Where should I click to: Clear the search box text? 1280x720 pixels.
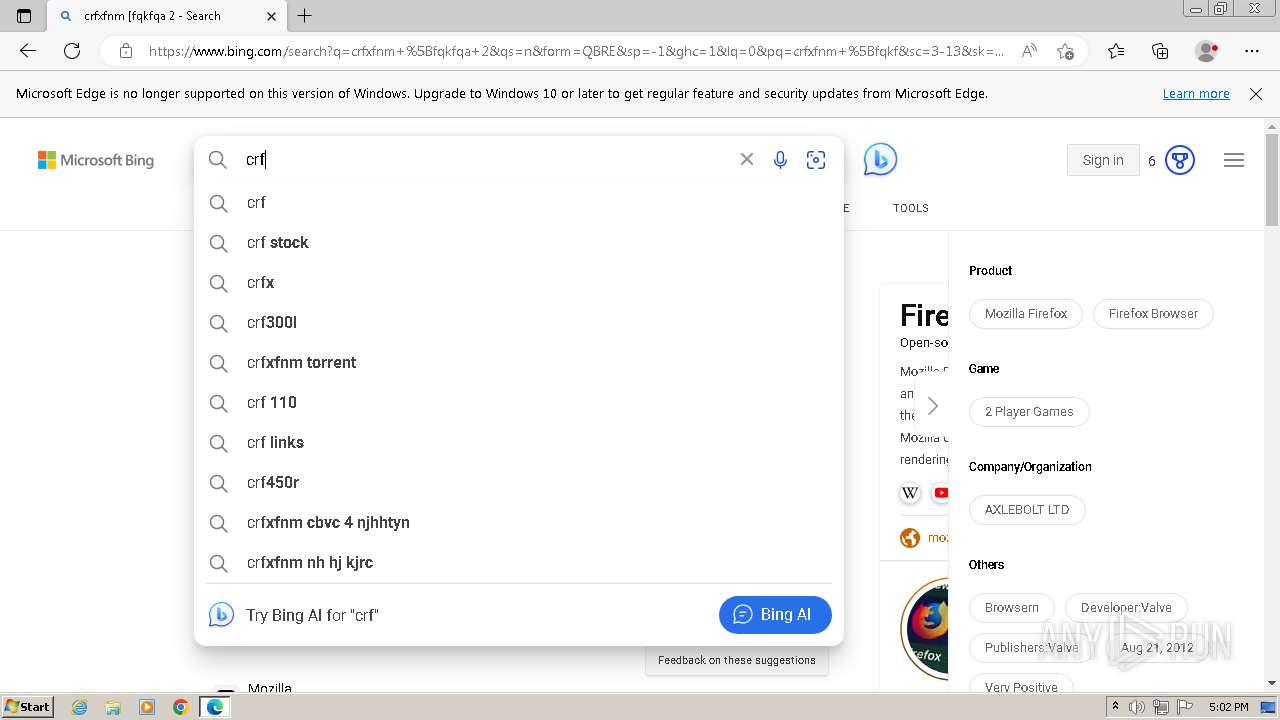click(746, 159)
